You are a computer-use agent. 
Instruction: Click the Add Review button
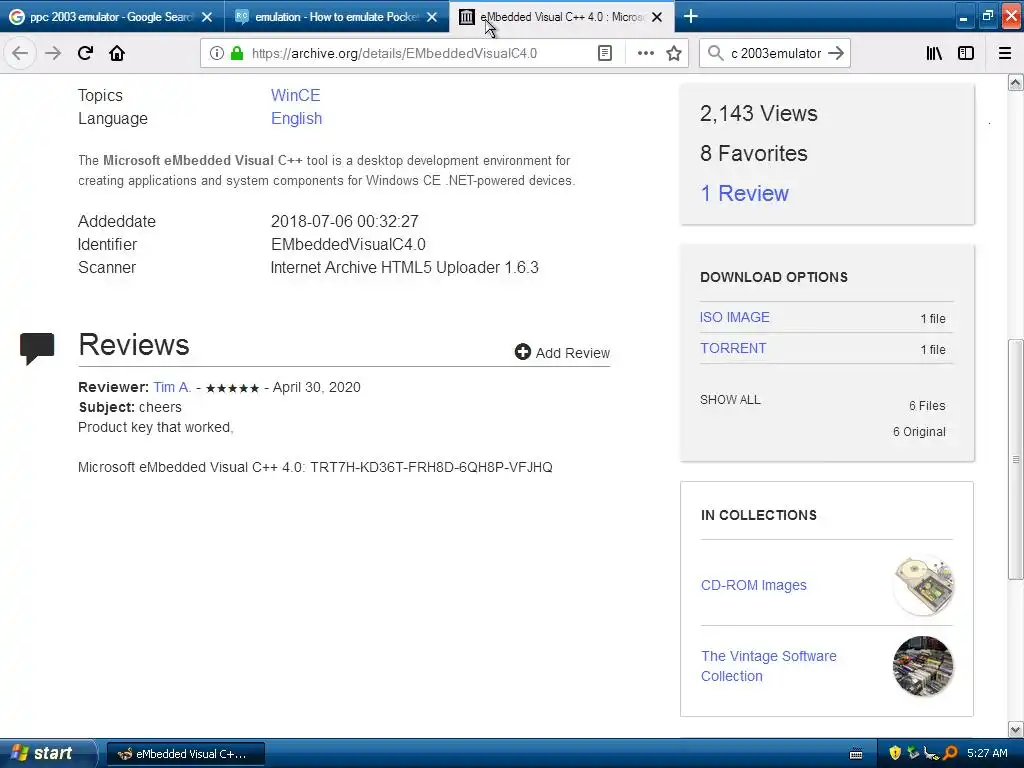tap(562, 353)
